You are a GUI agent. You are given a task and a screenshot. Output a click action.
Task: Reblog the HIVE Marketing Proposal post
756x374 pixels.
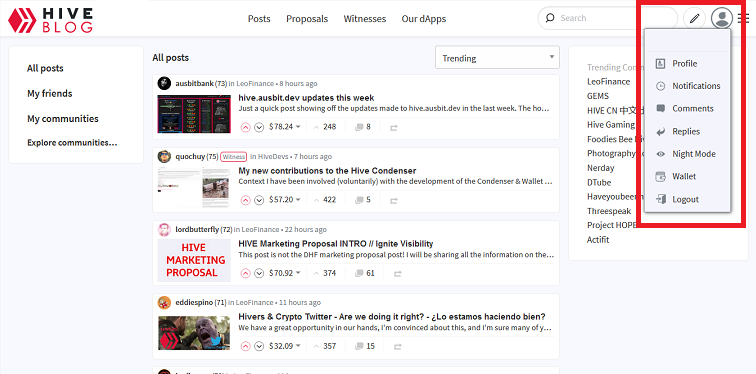(x=398, y=274)
